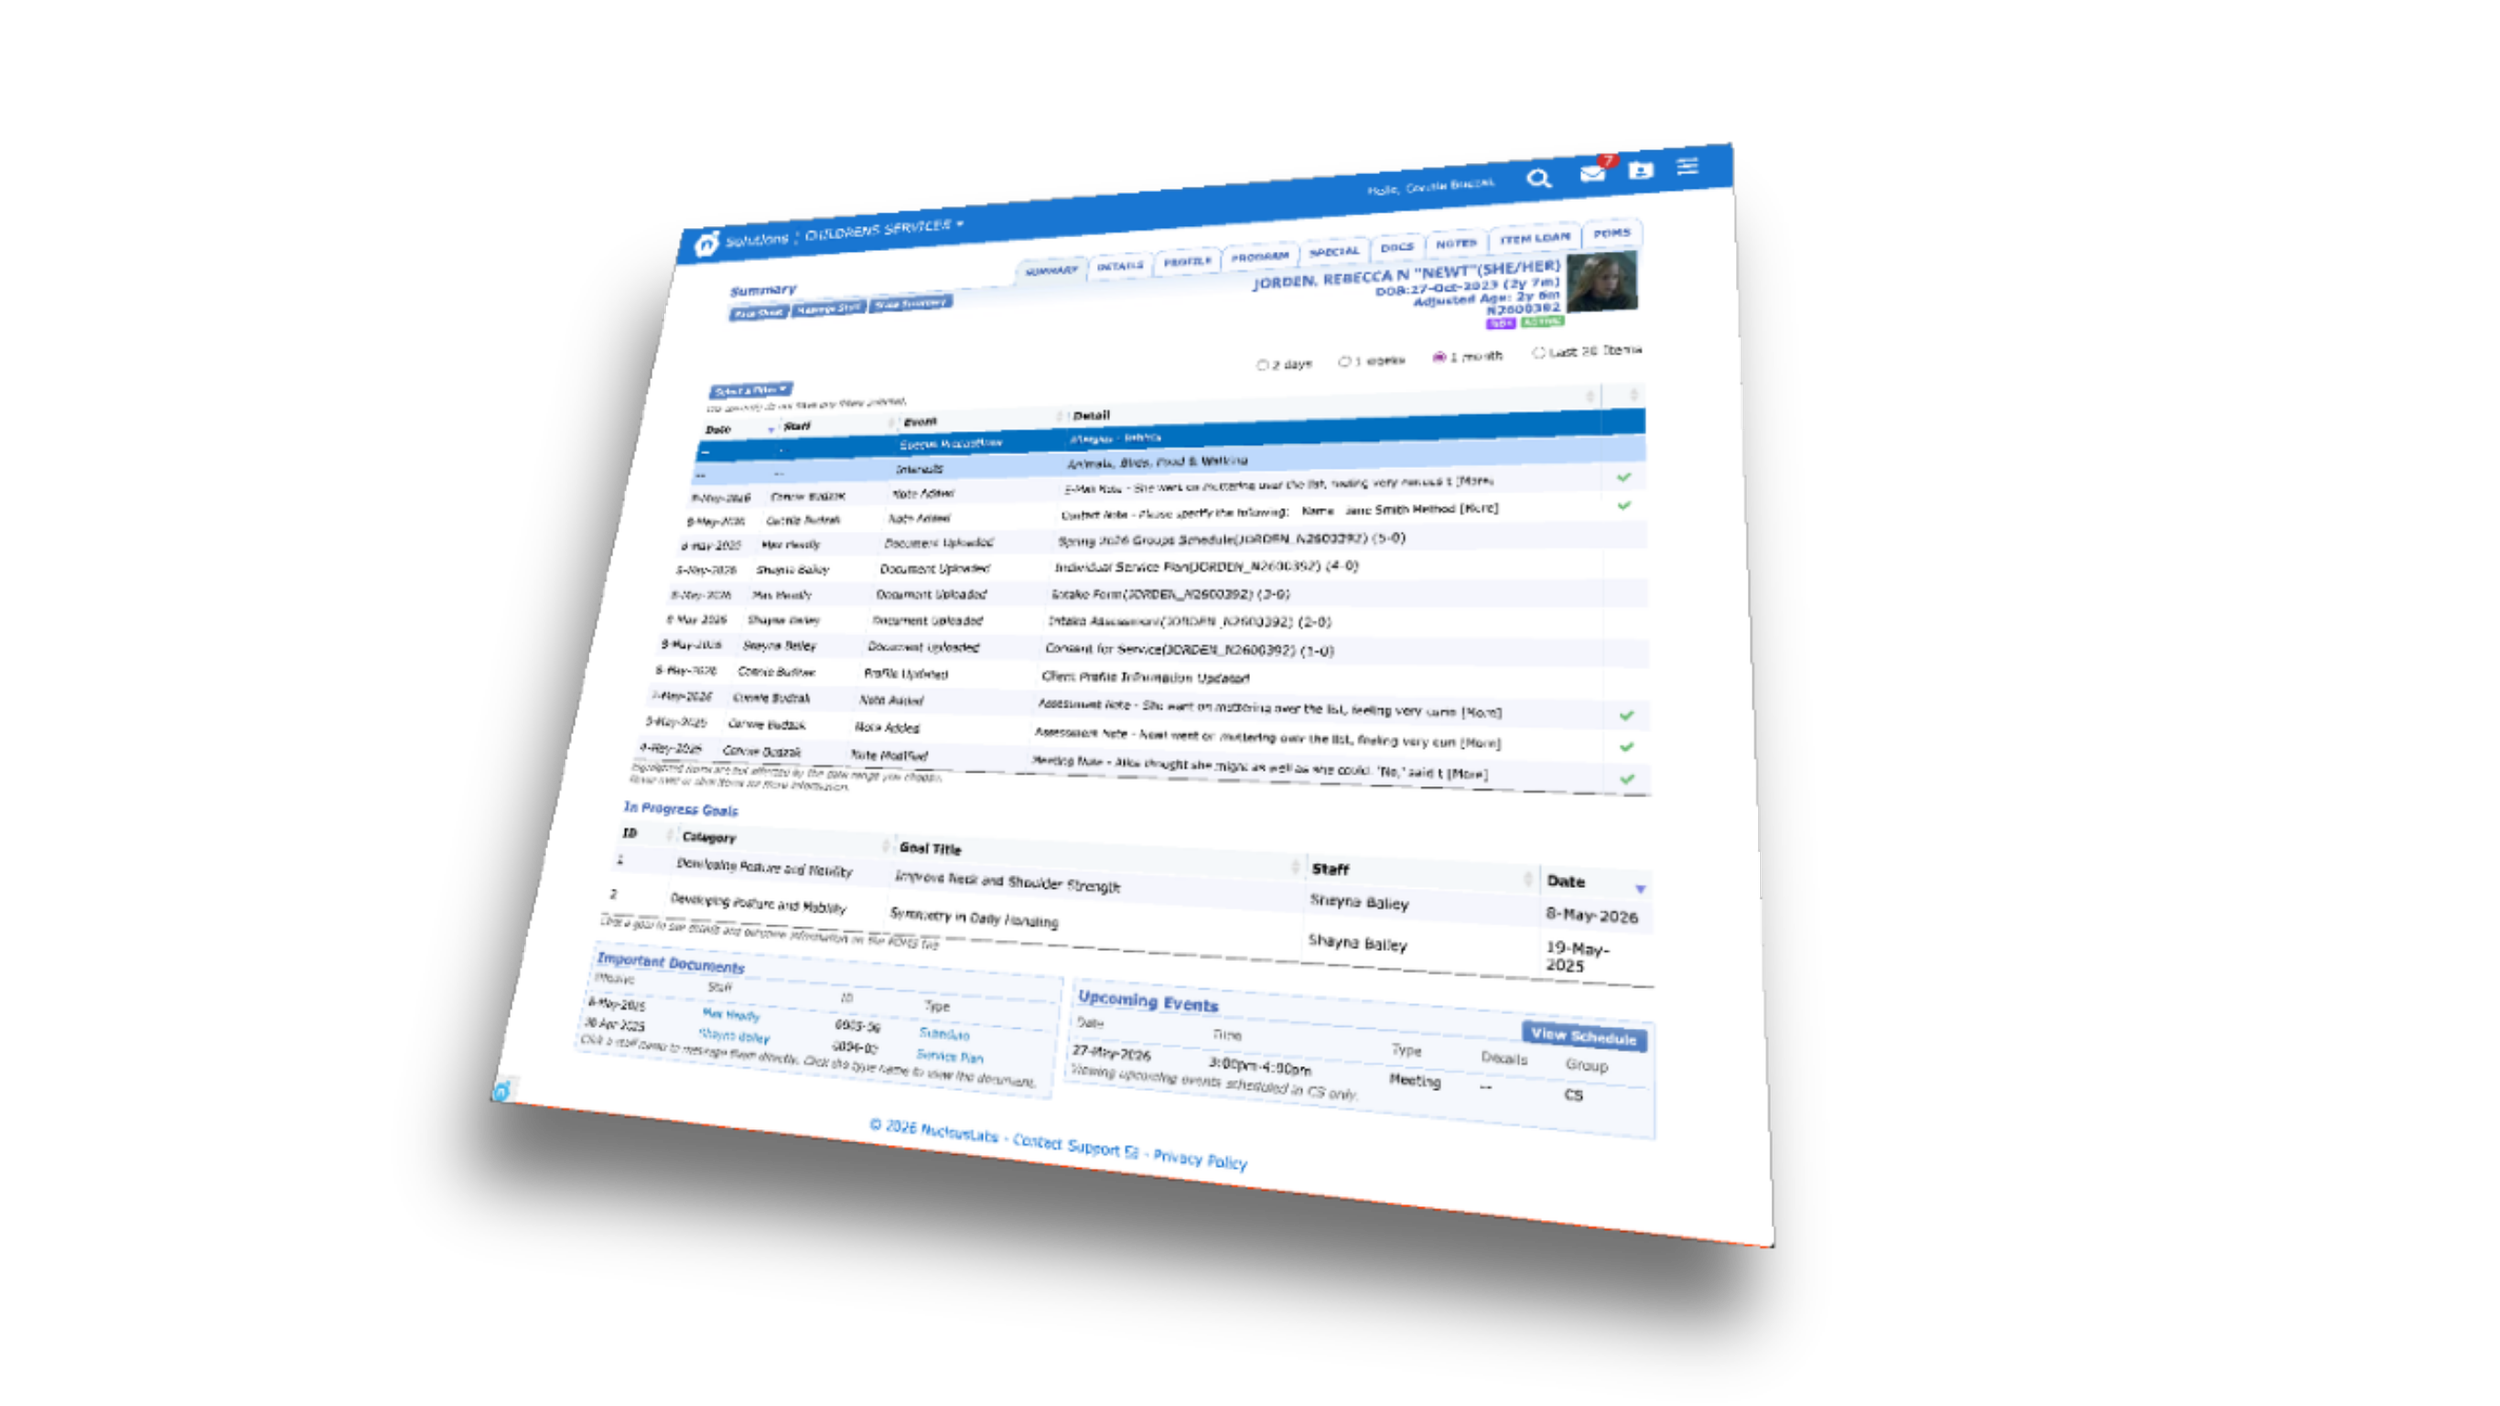
Task: Click [More] on the Meeting Note row
Action: (1468, 773)
